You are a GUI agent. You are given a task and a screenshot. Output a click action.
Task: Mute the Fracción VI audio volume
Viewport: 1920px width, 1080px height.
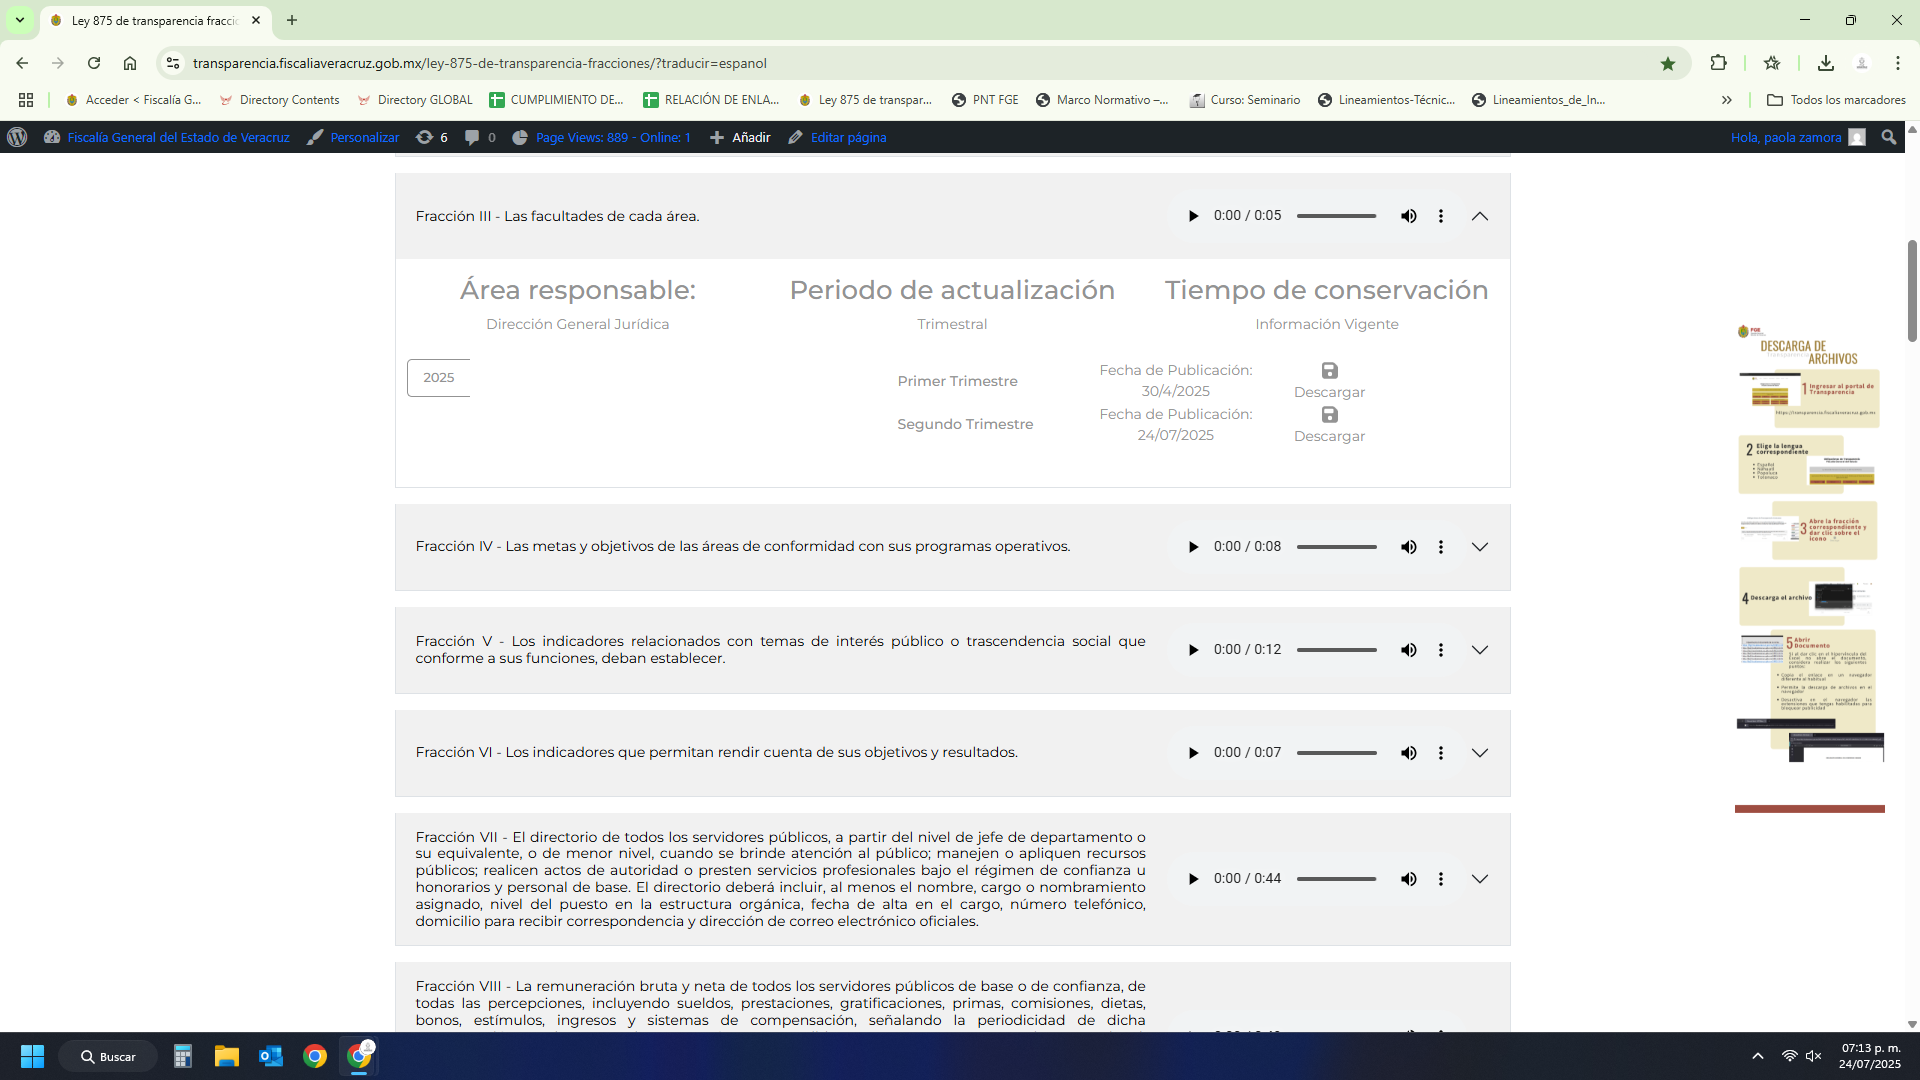tap(1408, 753)
